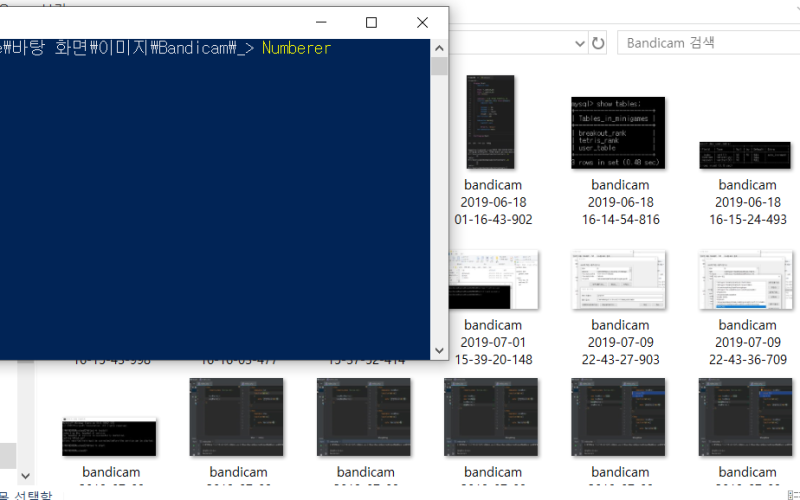Click the PowerShell scrollbar up arrow
The height and width of the screenshot is (500, 800).
439,48
